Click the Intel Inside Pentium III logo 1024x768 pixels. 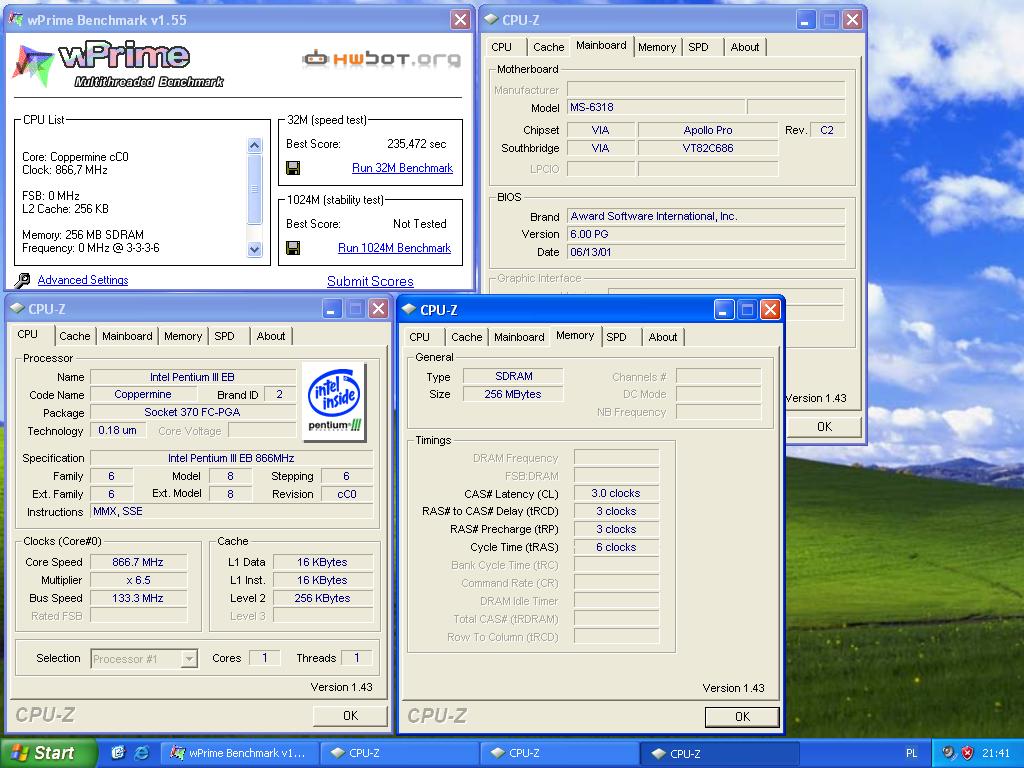[334, 401]
